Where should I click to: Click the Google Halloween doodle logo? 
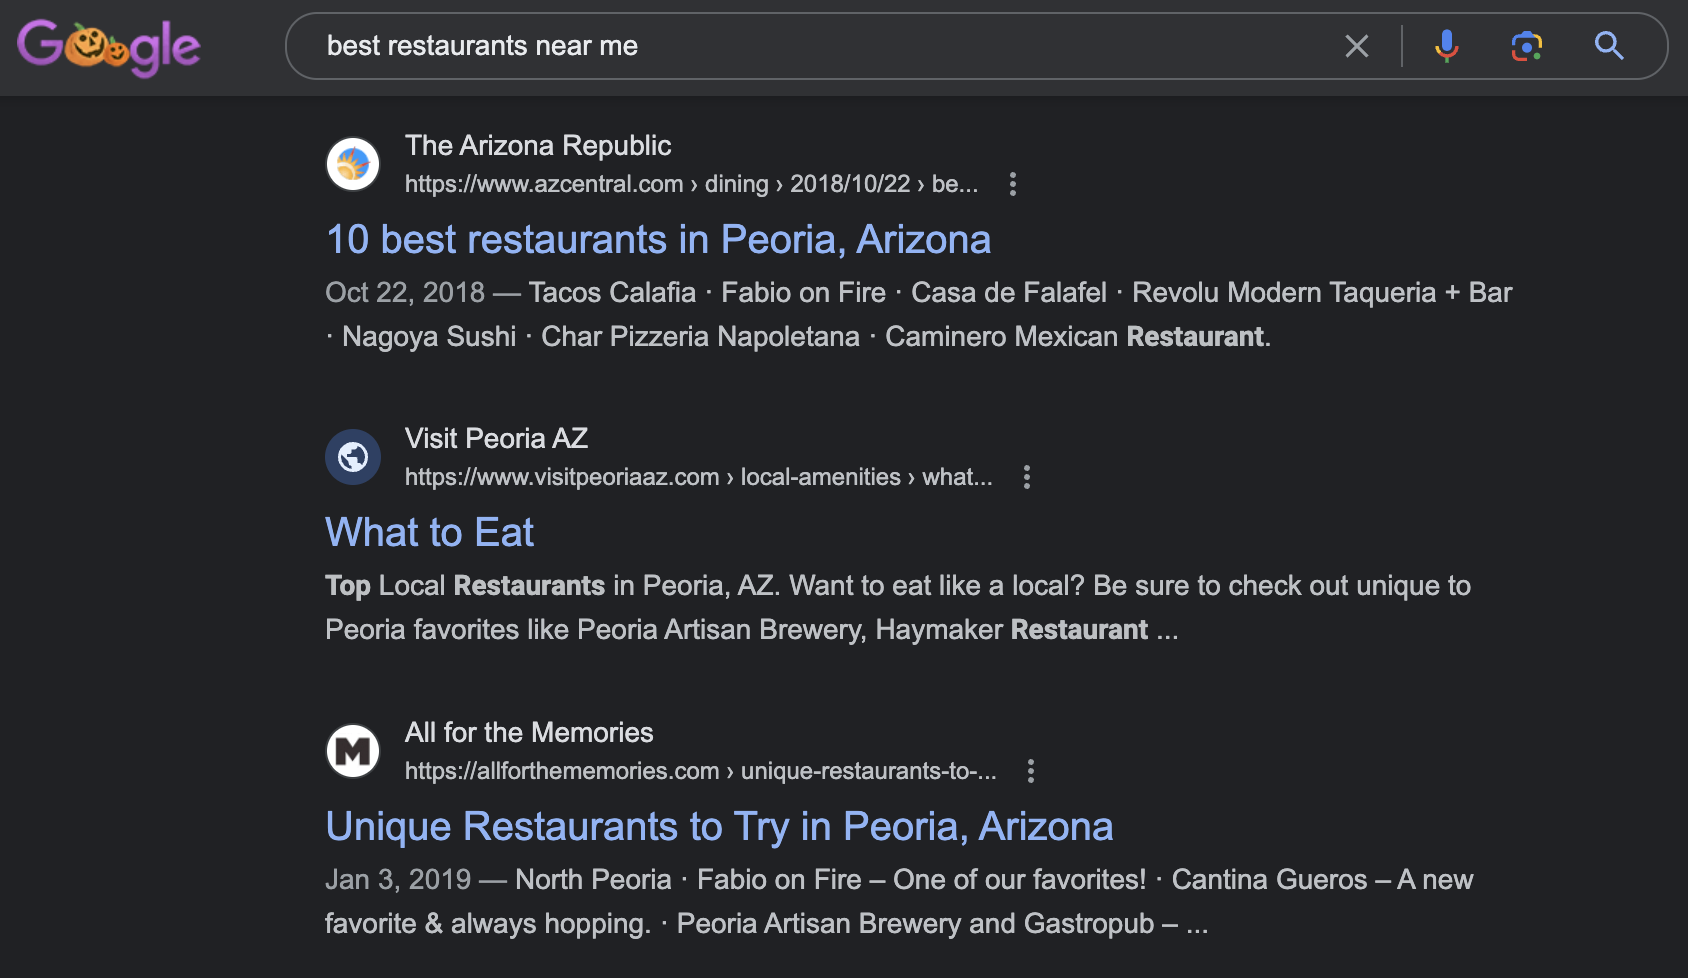tap(108, 47)
